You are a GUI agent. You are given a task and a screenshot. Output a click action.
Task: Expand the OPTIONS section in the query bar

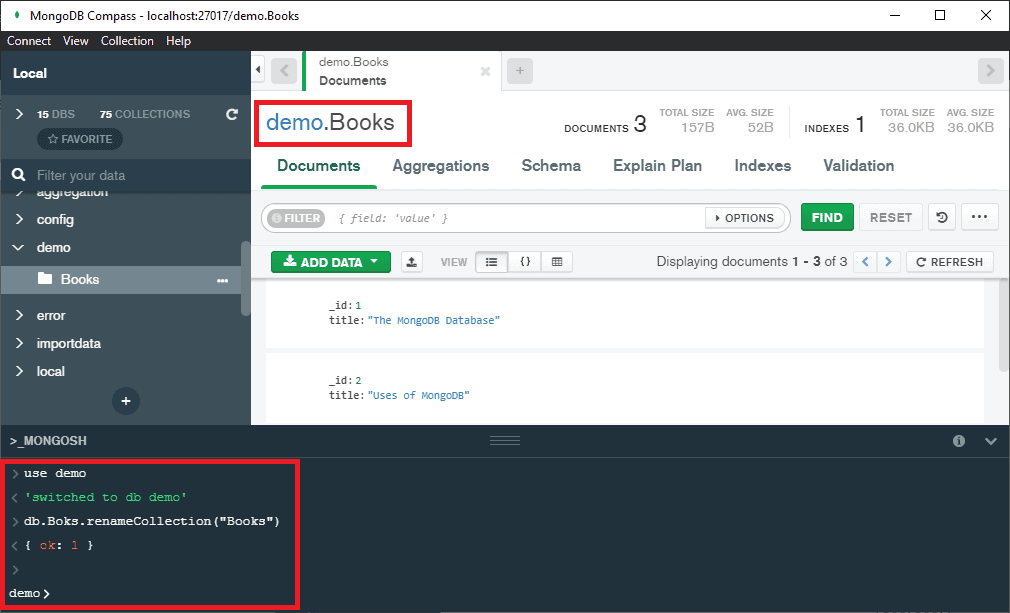point(746,216)
